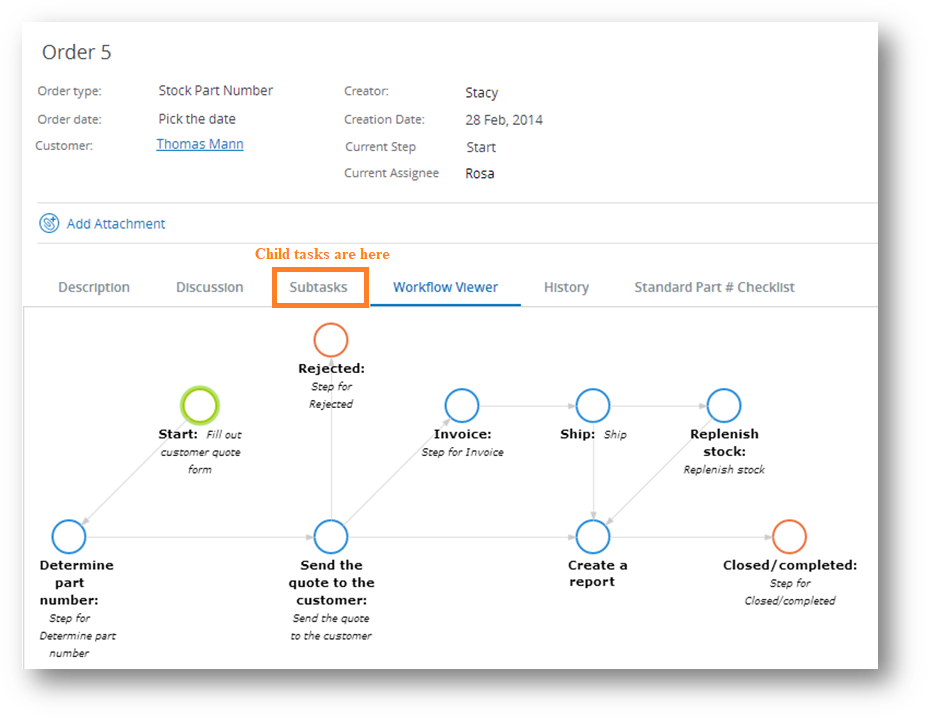Viewport: 927px width, 718px height.
Task: Click the Stock Part Number order type value
Action: (x=215, y=91)
